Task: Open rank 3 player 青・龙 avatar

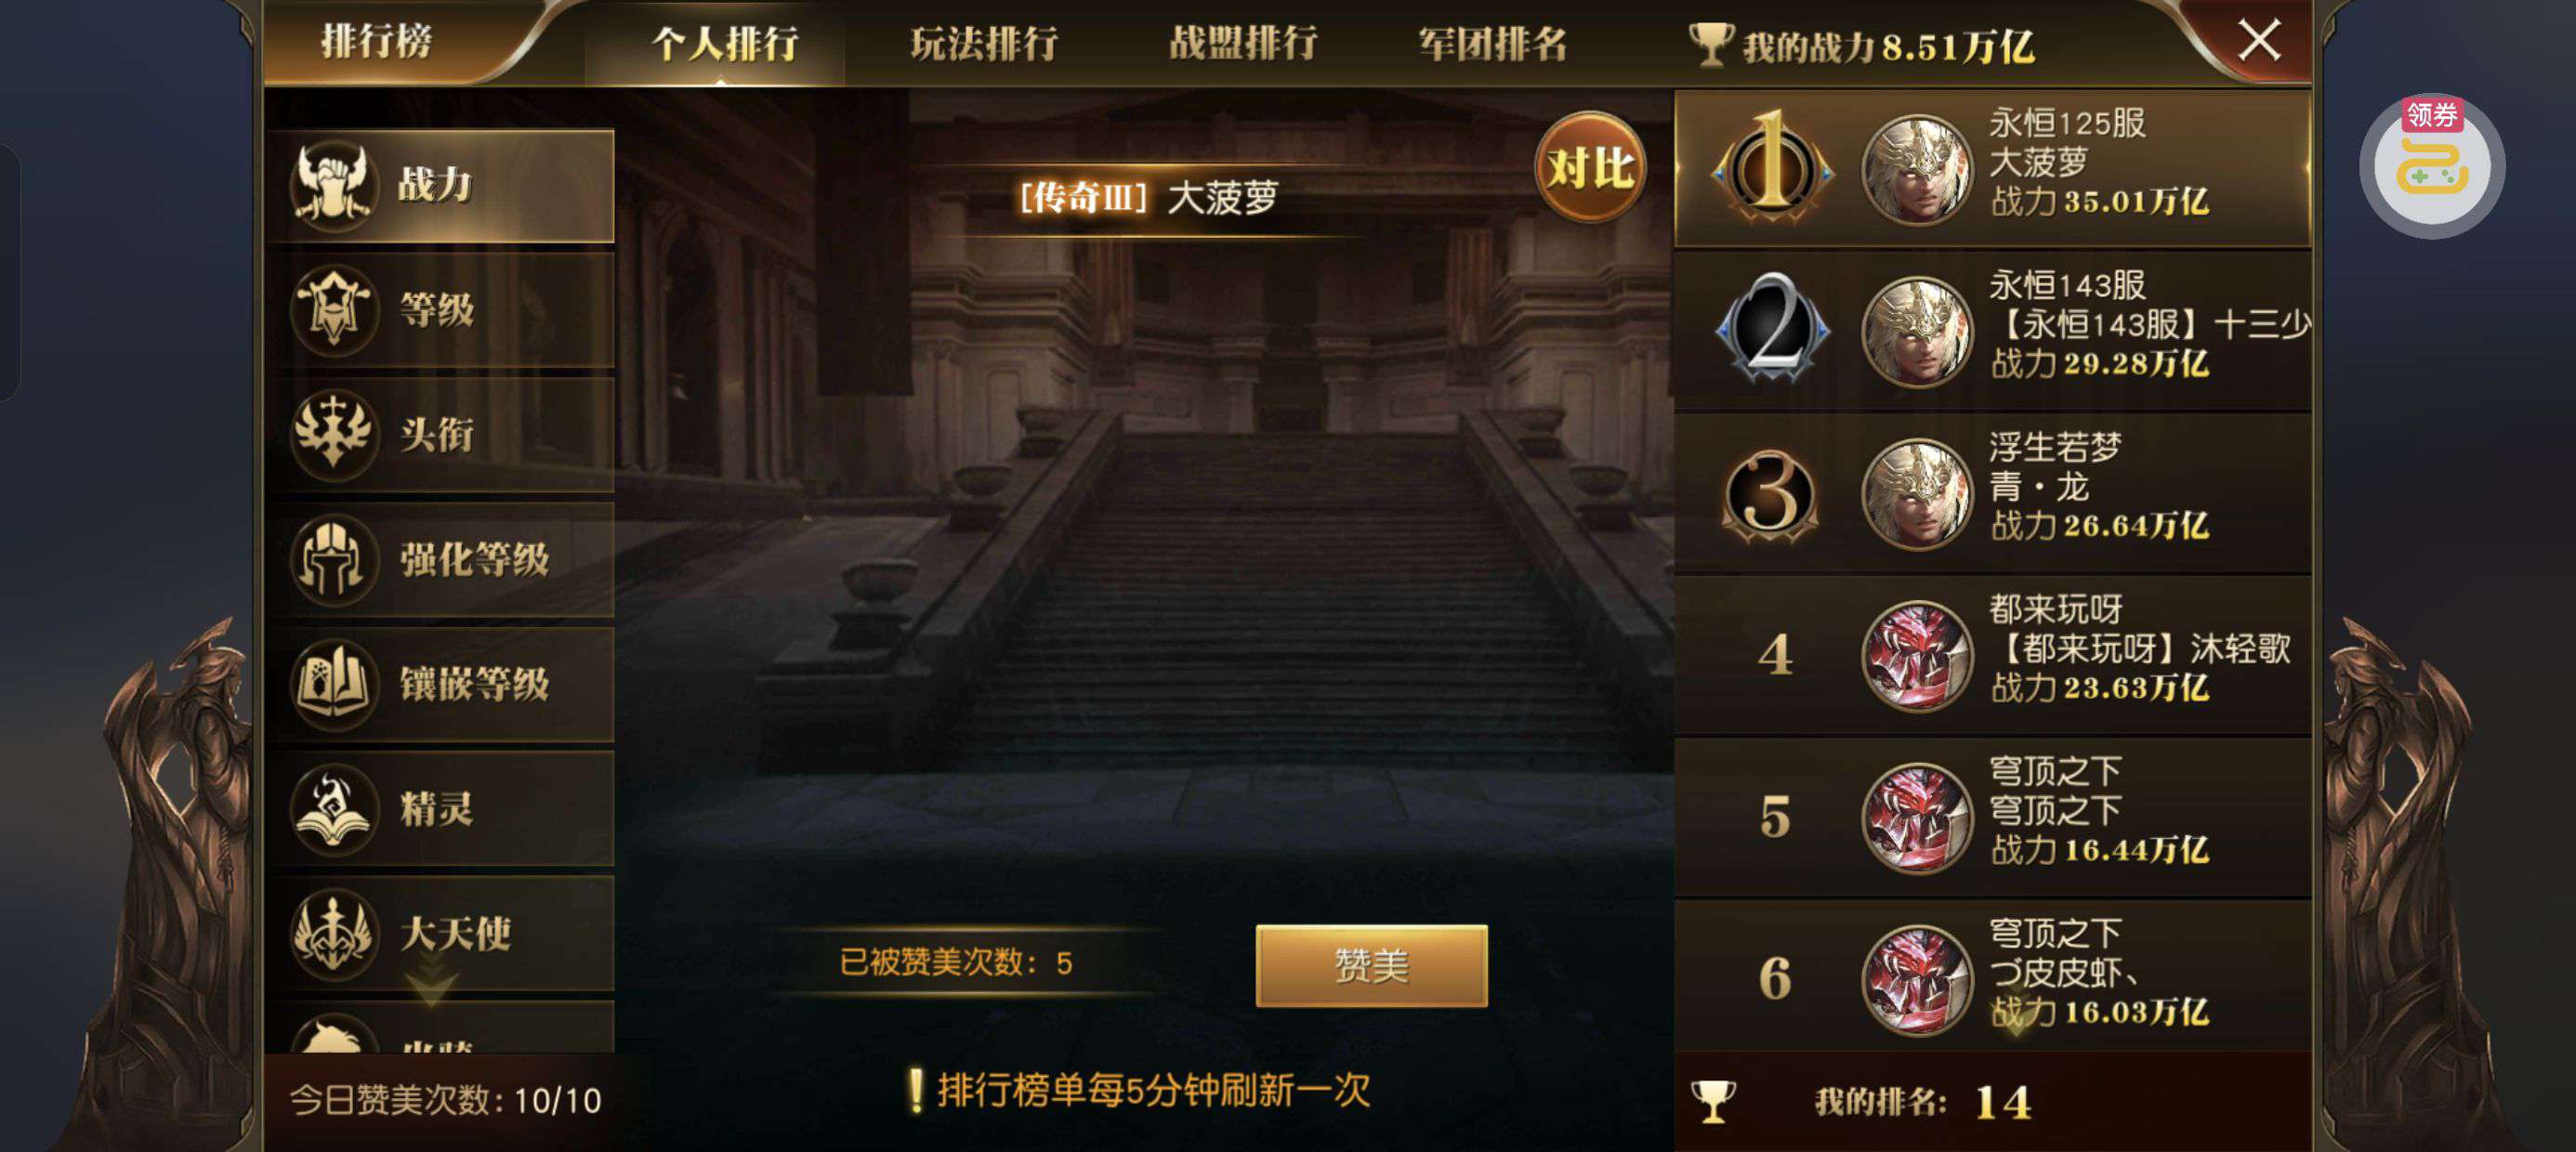Action: (1916, 494)
